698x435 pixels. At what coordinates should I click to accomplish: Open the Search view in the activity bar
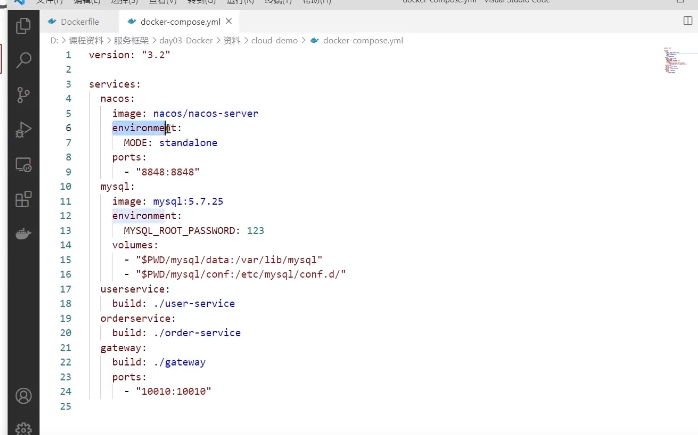tap(24, 60)
